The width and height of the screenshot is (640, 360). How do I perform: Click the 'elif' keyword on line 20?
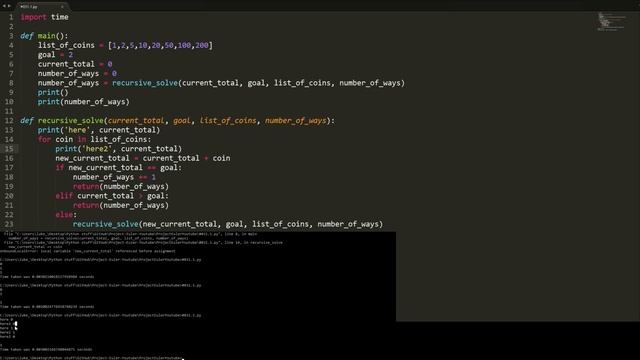(x=64, y=196)
